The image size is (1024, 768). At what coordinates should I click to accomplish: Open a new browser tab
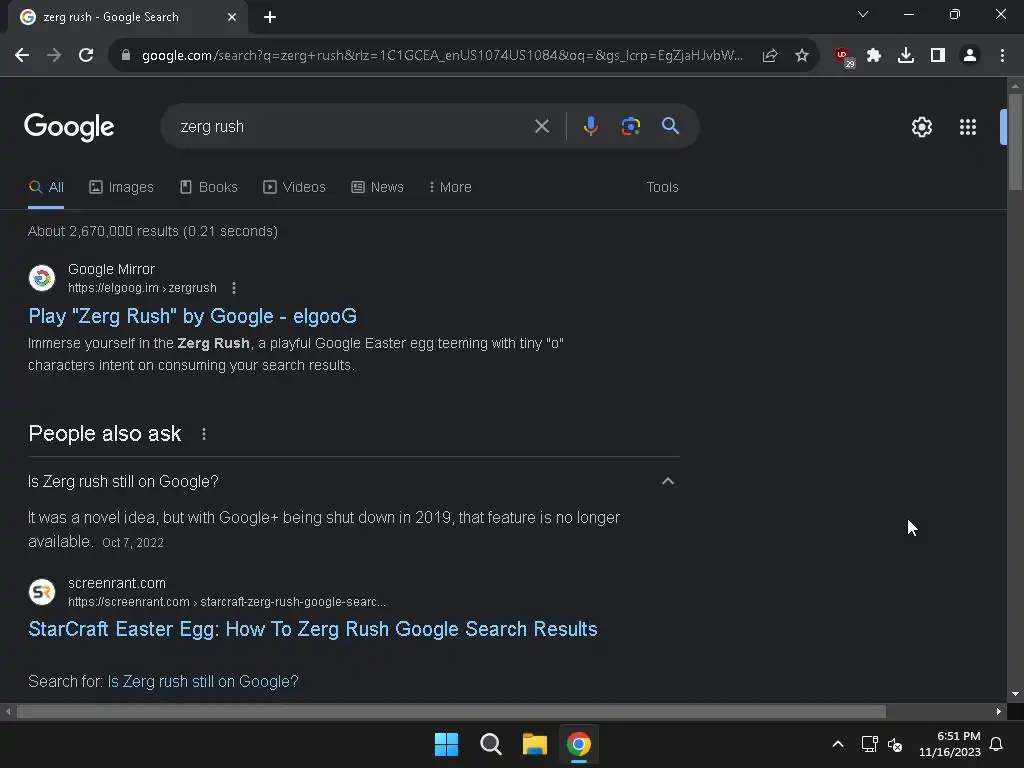coord(270,18)
